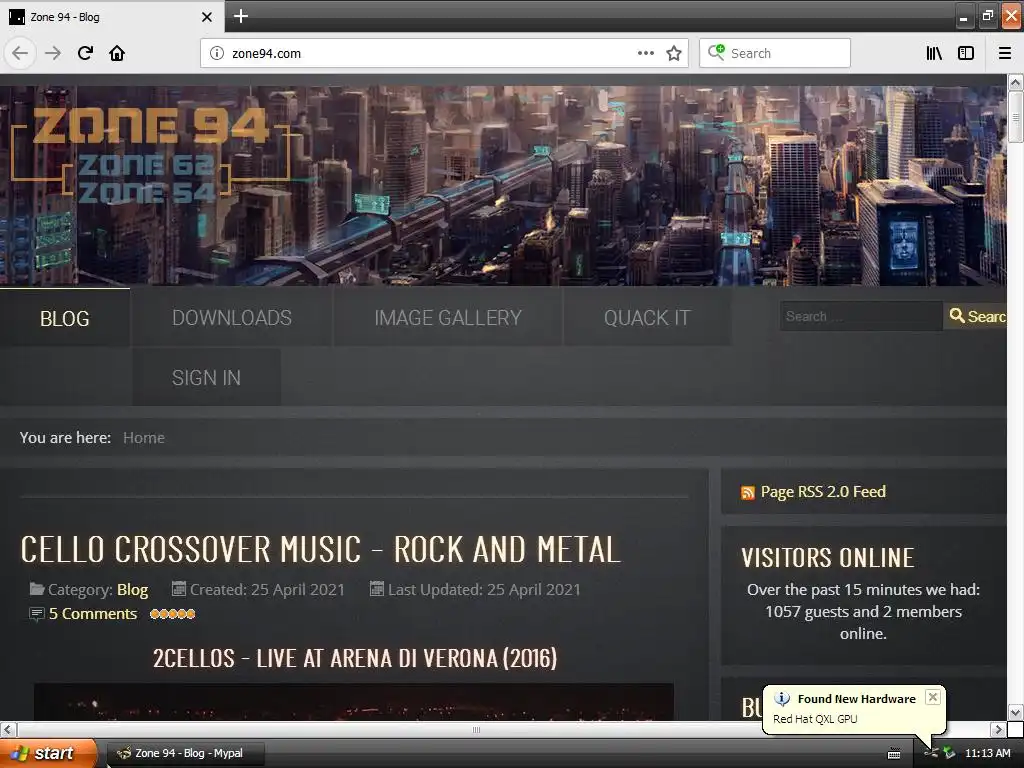
Task: Open the browser home page icon
Action: pyautogui.click(x=117, y=53)
